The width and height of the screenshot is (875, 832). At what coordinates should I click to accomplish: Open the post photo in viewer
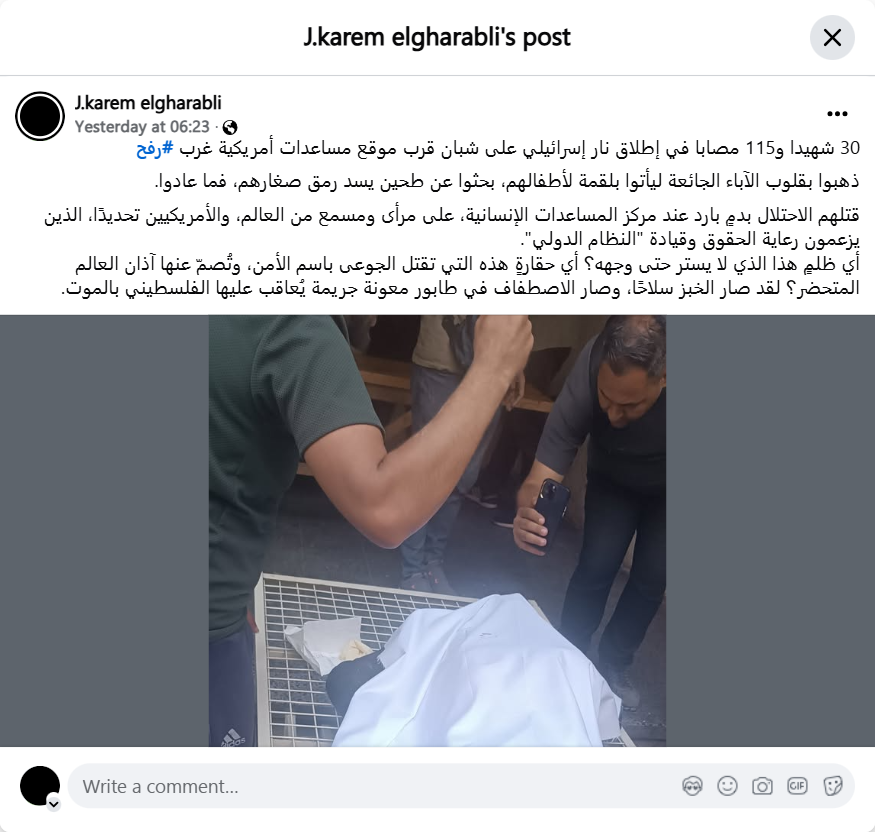[x=437, y=531]
